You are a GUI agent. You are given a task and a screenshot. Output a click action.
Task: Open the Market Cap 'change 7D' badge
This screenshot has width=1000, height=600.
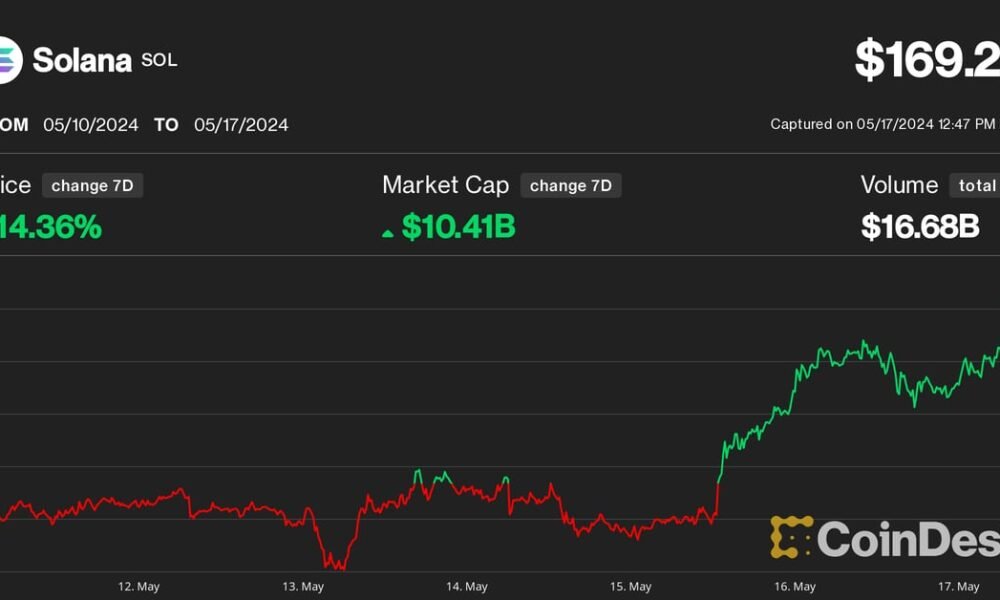pos(571,186)
